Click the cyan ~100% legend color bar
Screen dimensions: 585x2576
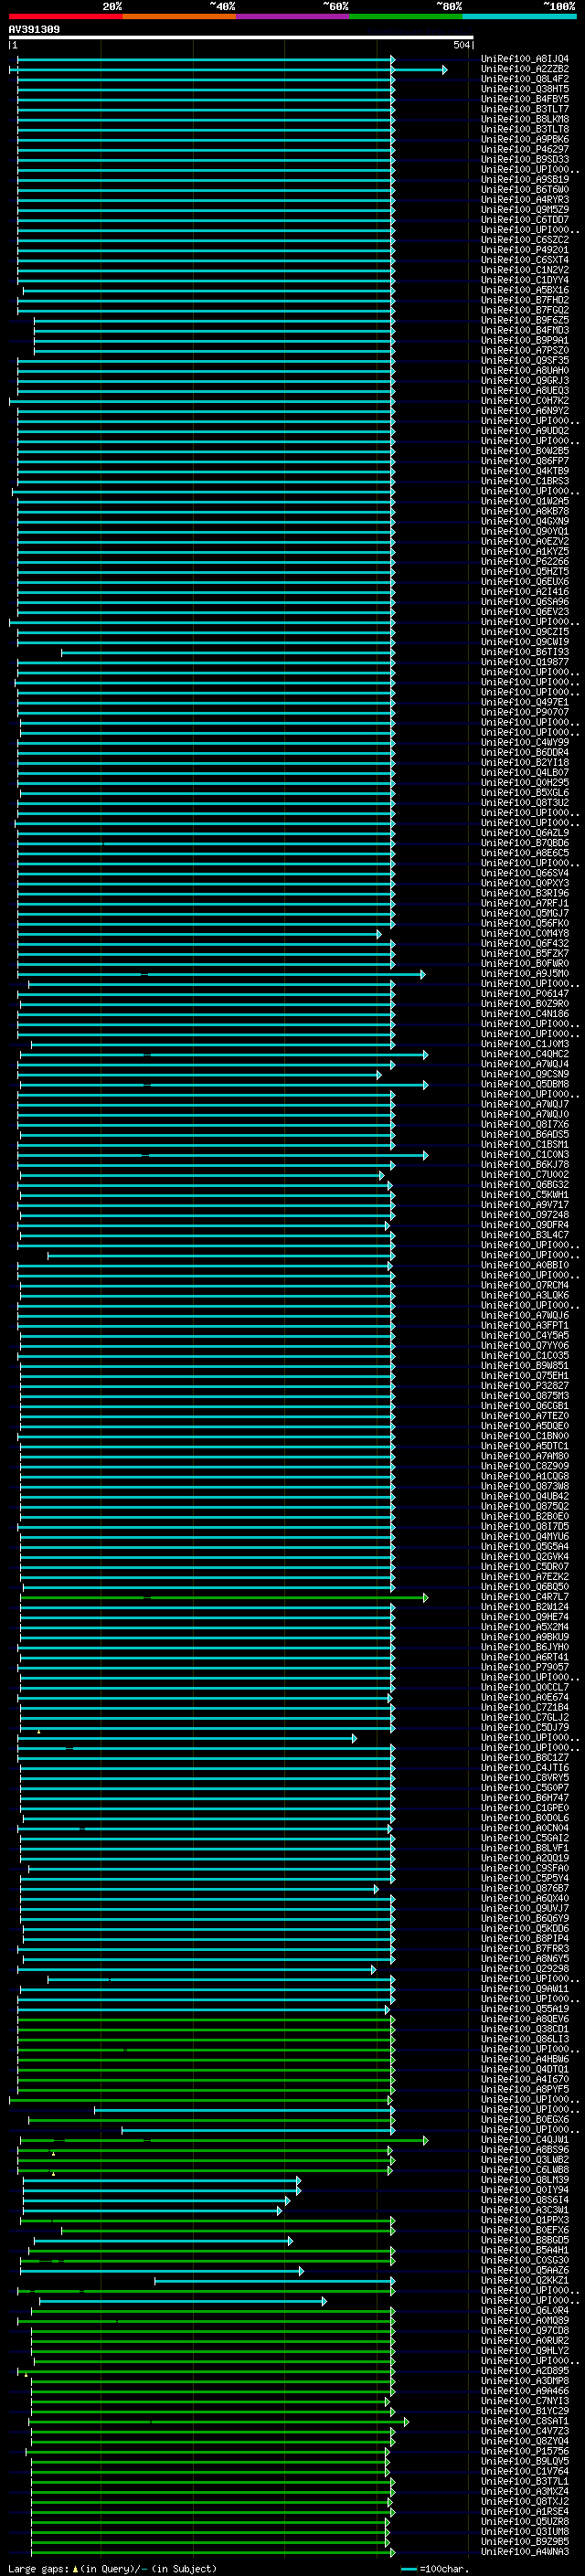pyautogui.click(x=520, y=16)
